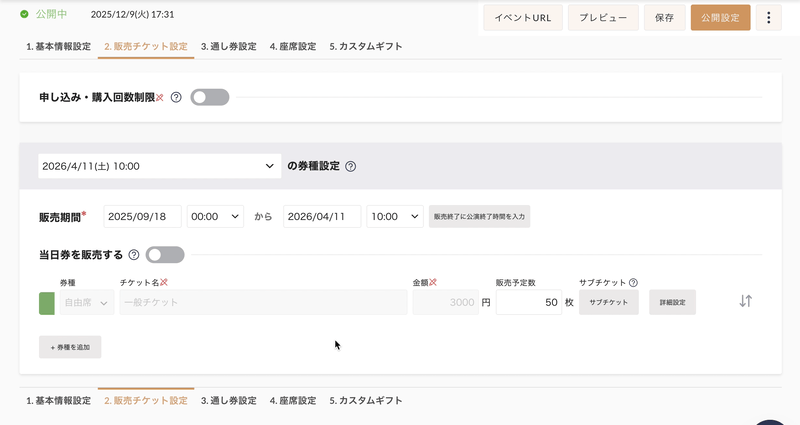The width and height of the screenshot is (800, 425).
Task: Click help icon beside 申し込み・購入回数制限
Action: pos(176,97)
